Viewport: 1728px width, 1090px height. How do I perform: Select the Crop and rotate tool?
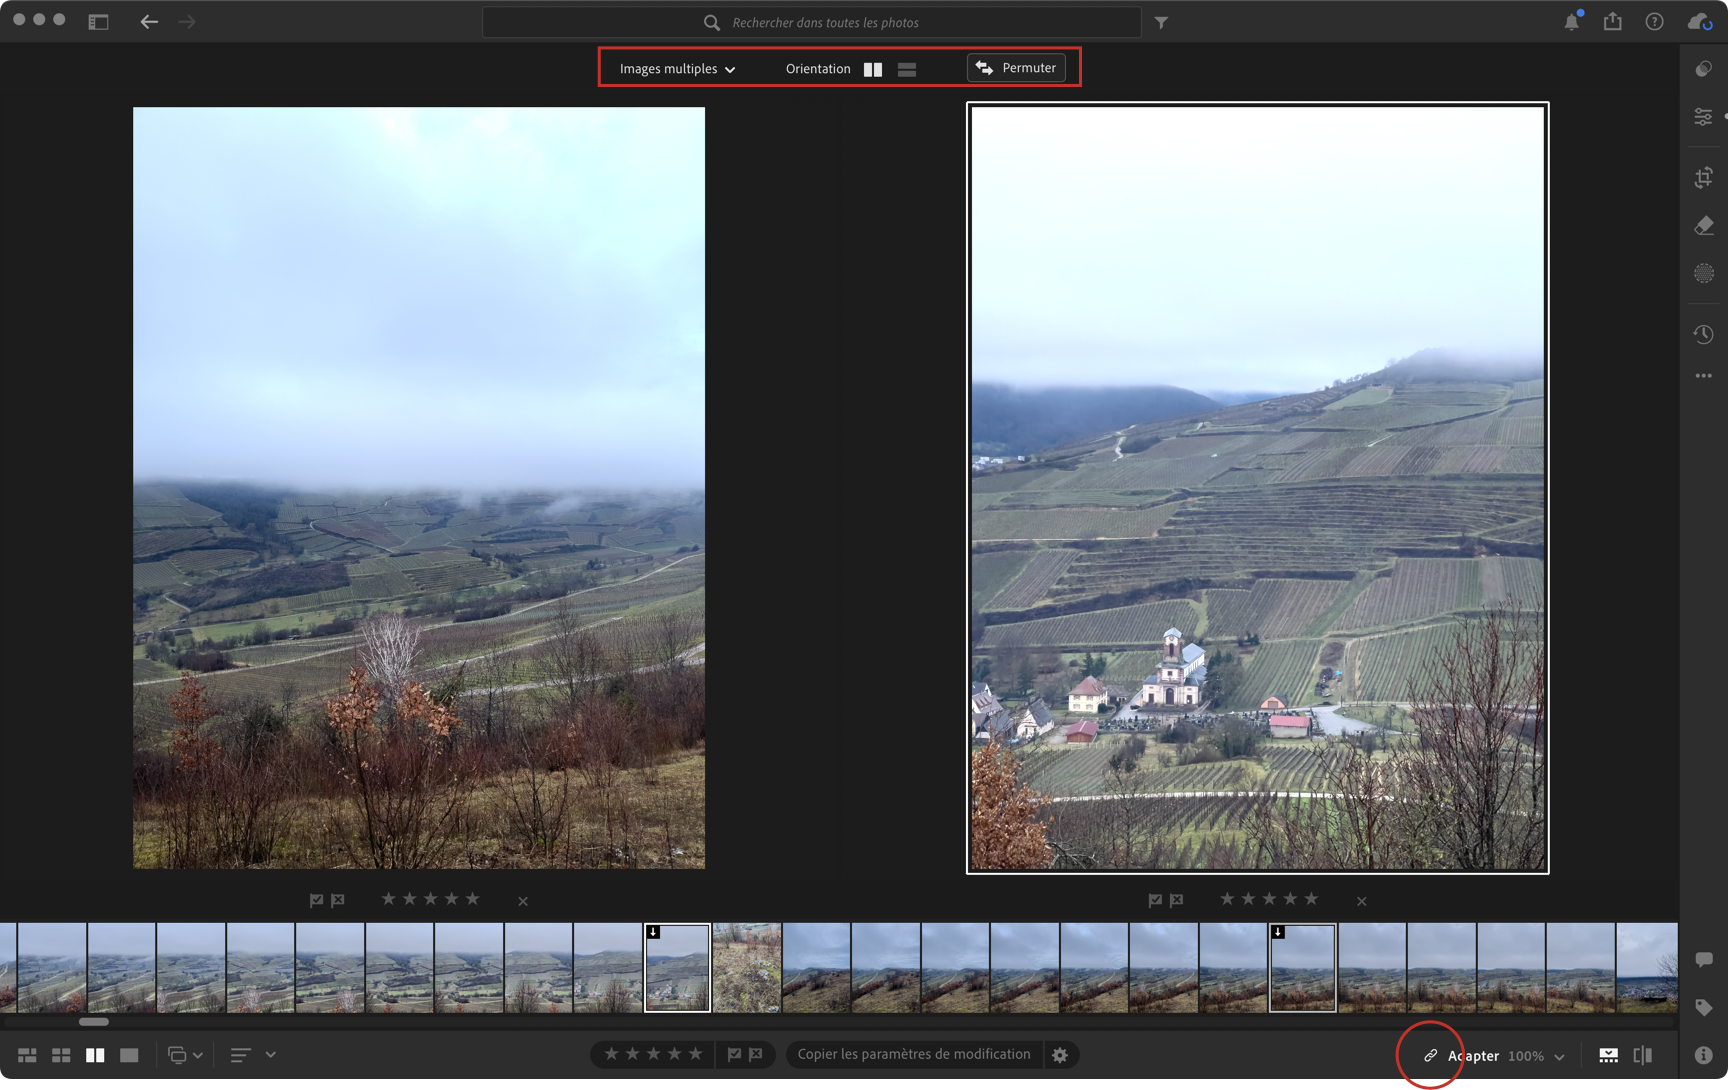tap(1704, 178)
